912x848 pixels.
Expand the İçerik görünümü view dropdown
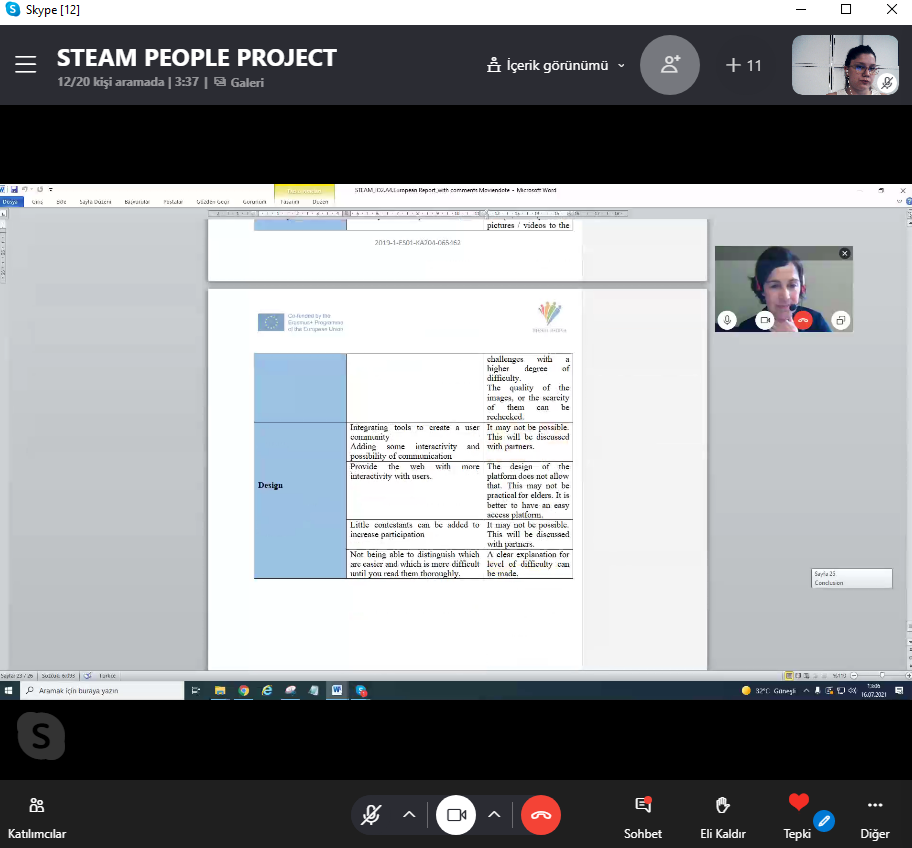556,65
